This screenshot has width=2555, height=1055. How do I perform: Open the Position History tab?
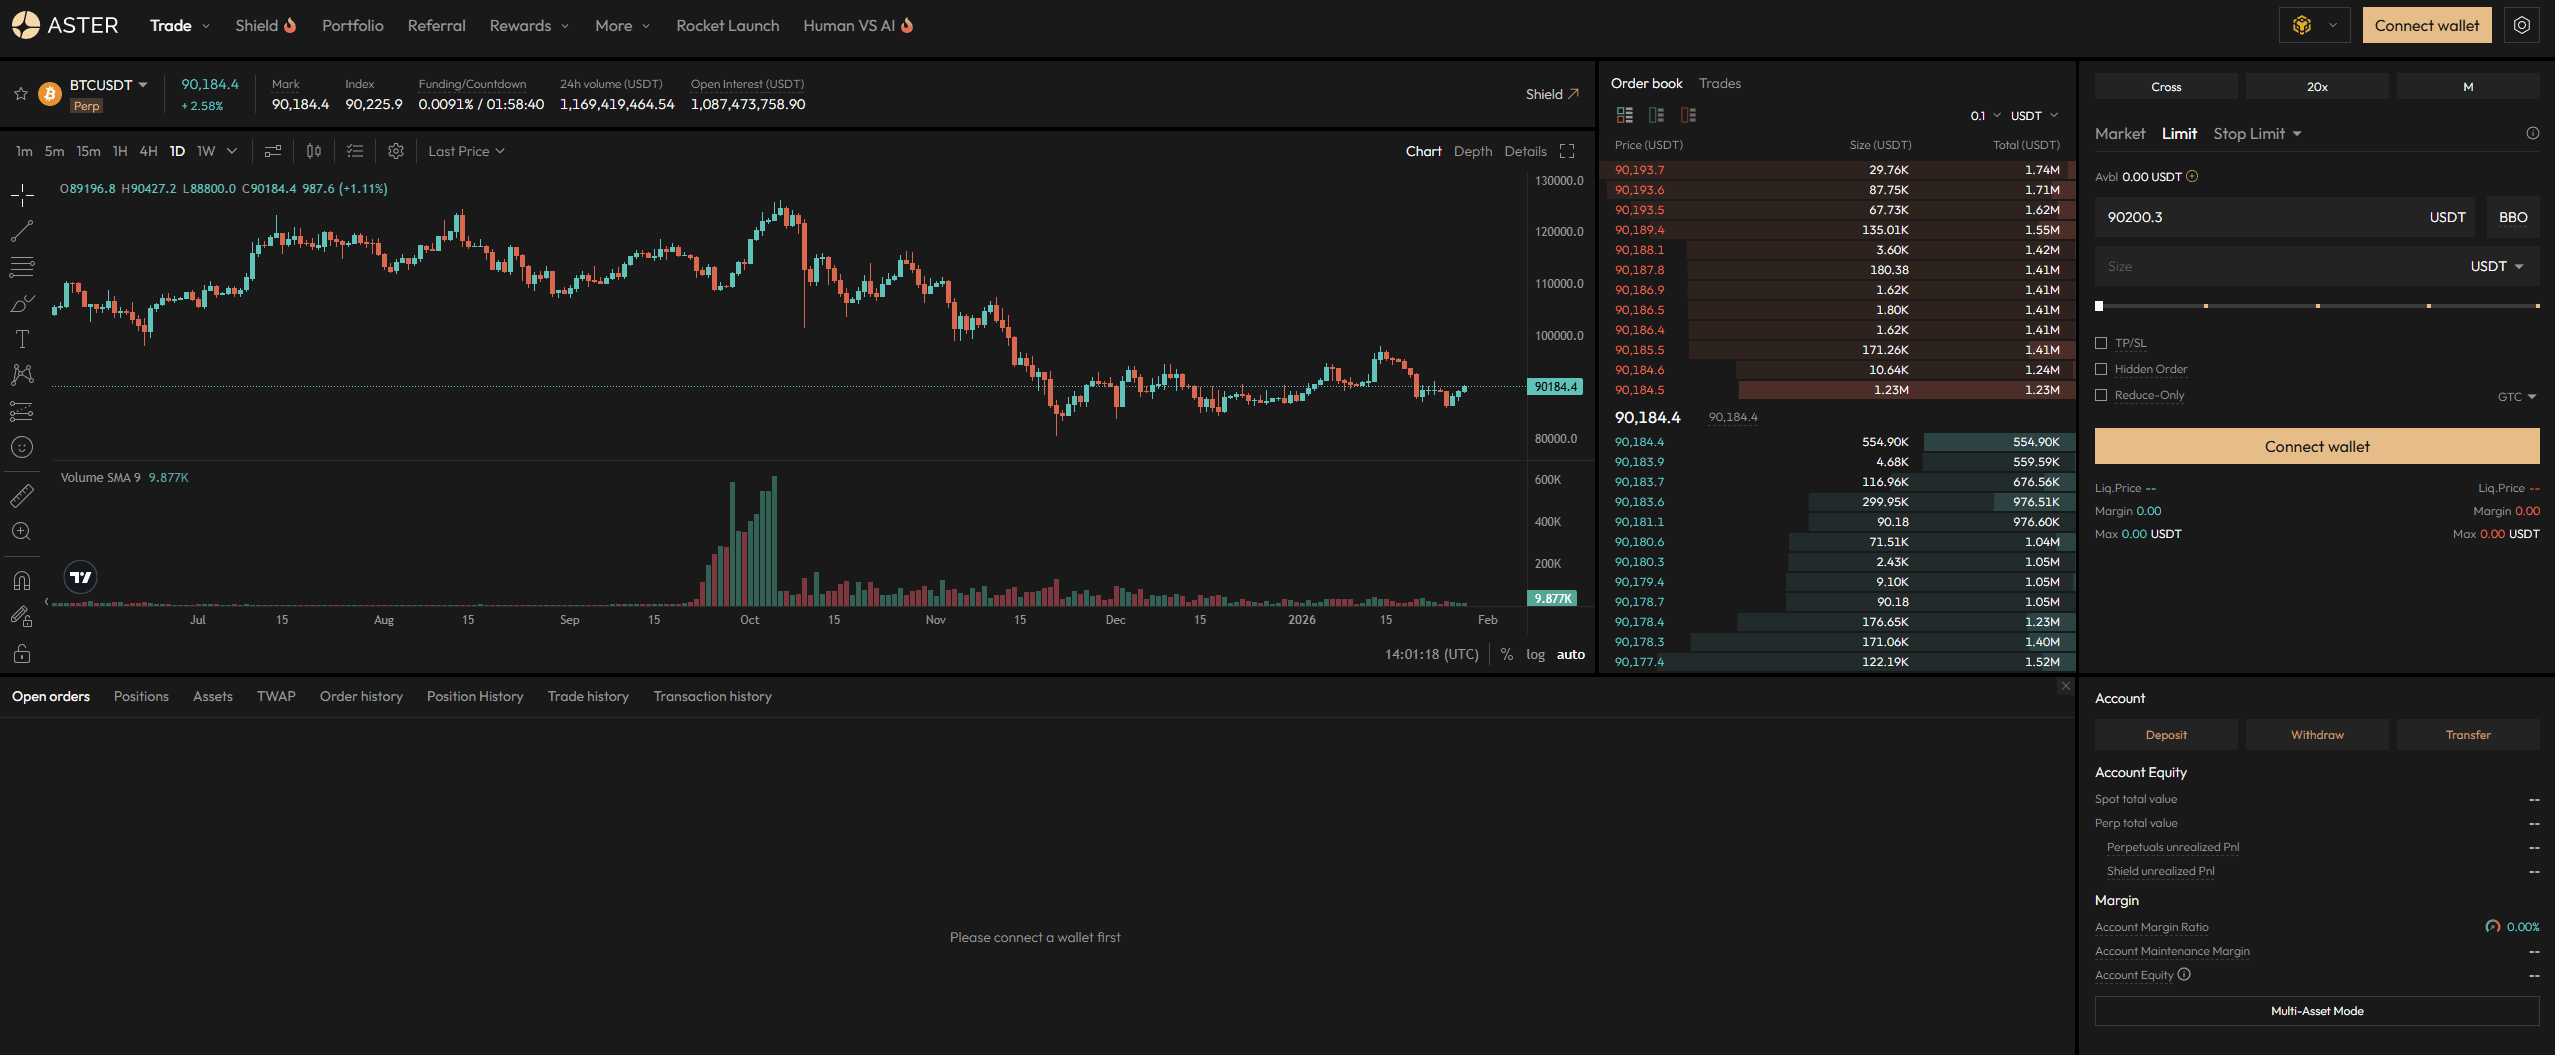(474, 696)
